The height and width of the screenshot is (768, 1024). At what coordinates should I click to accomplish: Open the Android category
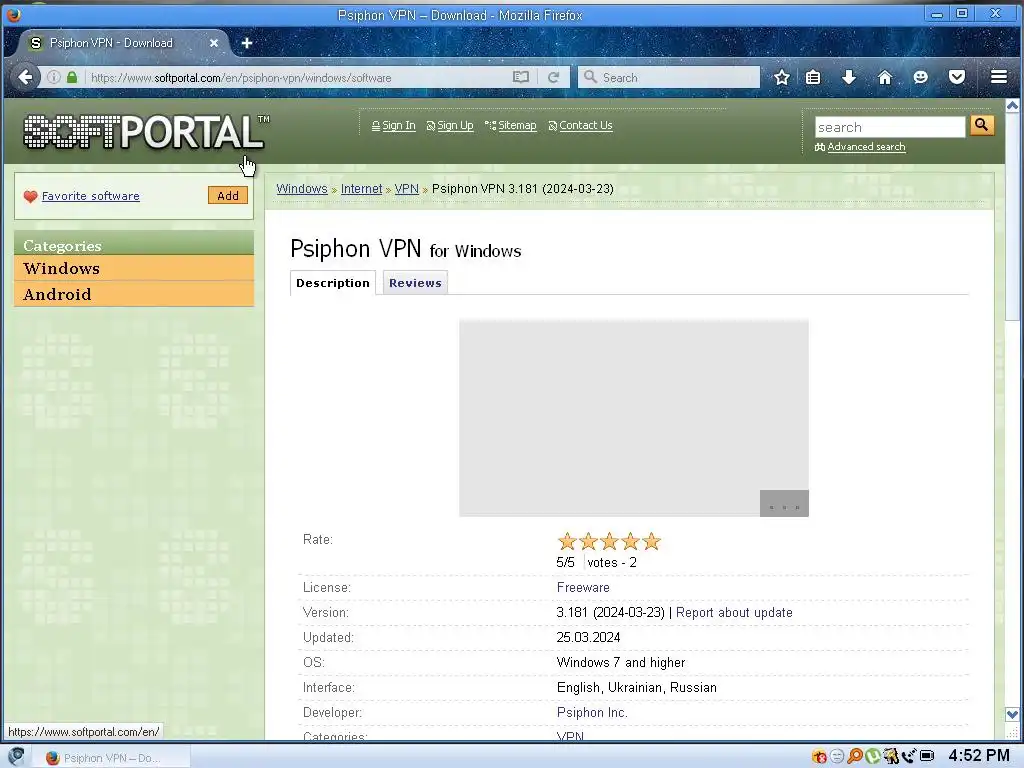[134, 294]
